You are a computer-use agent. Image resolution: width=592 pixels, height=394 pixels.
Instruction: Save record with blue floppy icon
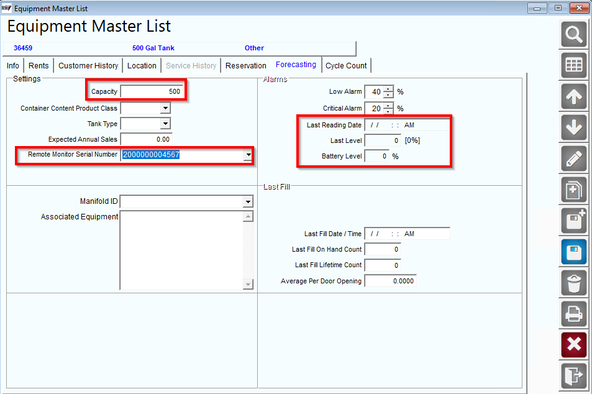(x=574, y=251)
